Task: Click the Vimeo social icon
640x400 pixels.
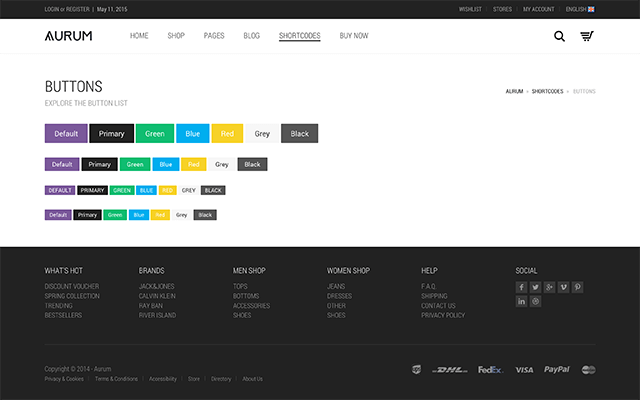Action: click(563, 287)
